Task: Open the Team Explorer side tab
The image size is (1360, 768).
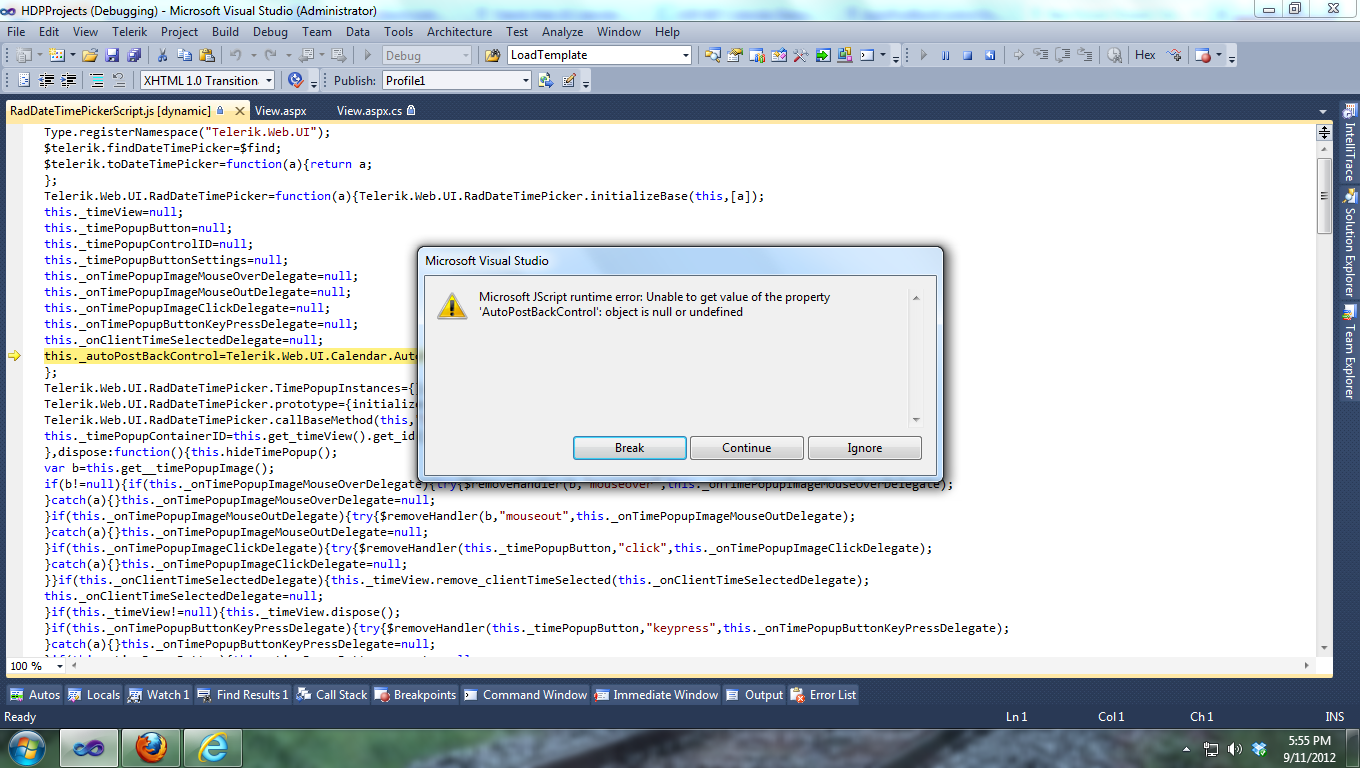Action: coord(1349,352)
